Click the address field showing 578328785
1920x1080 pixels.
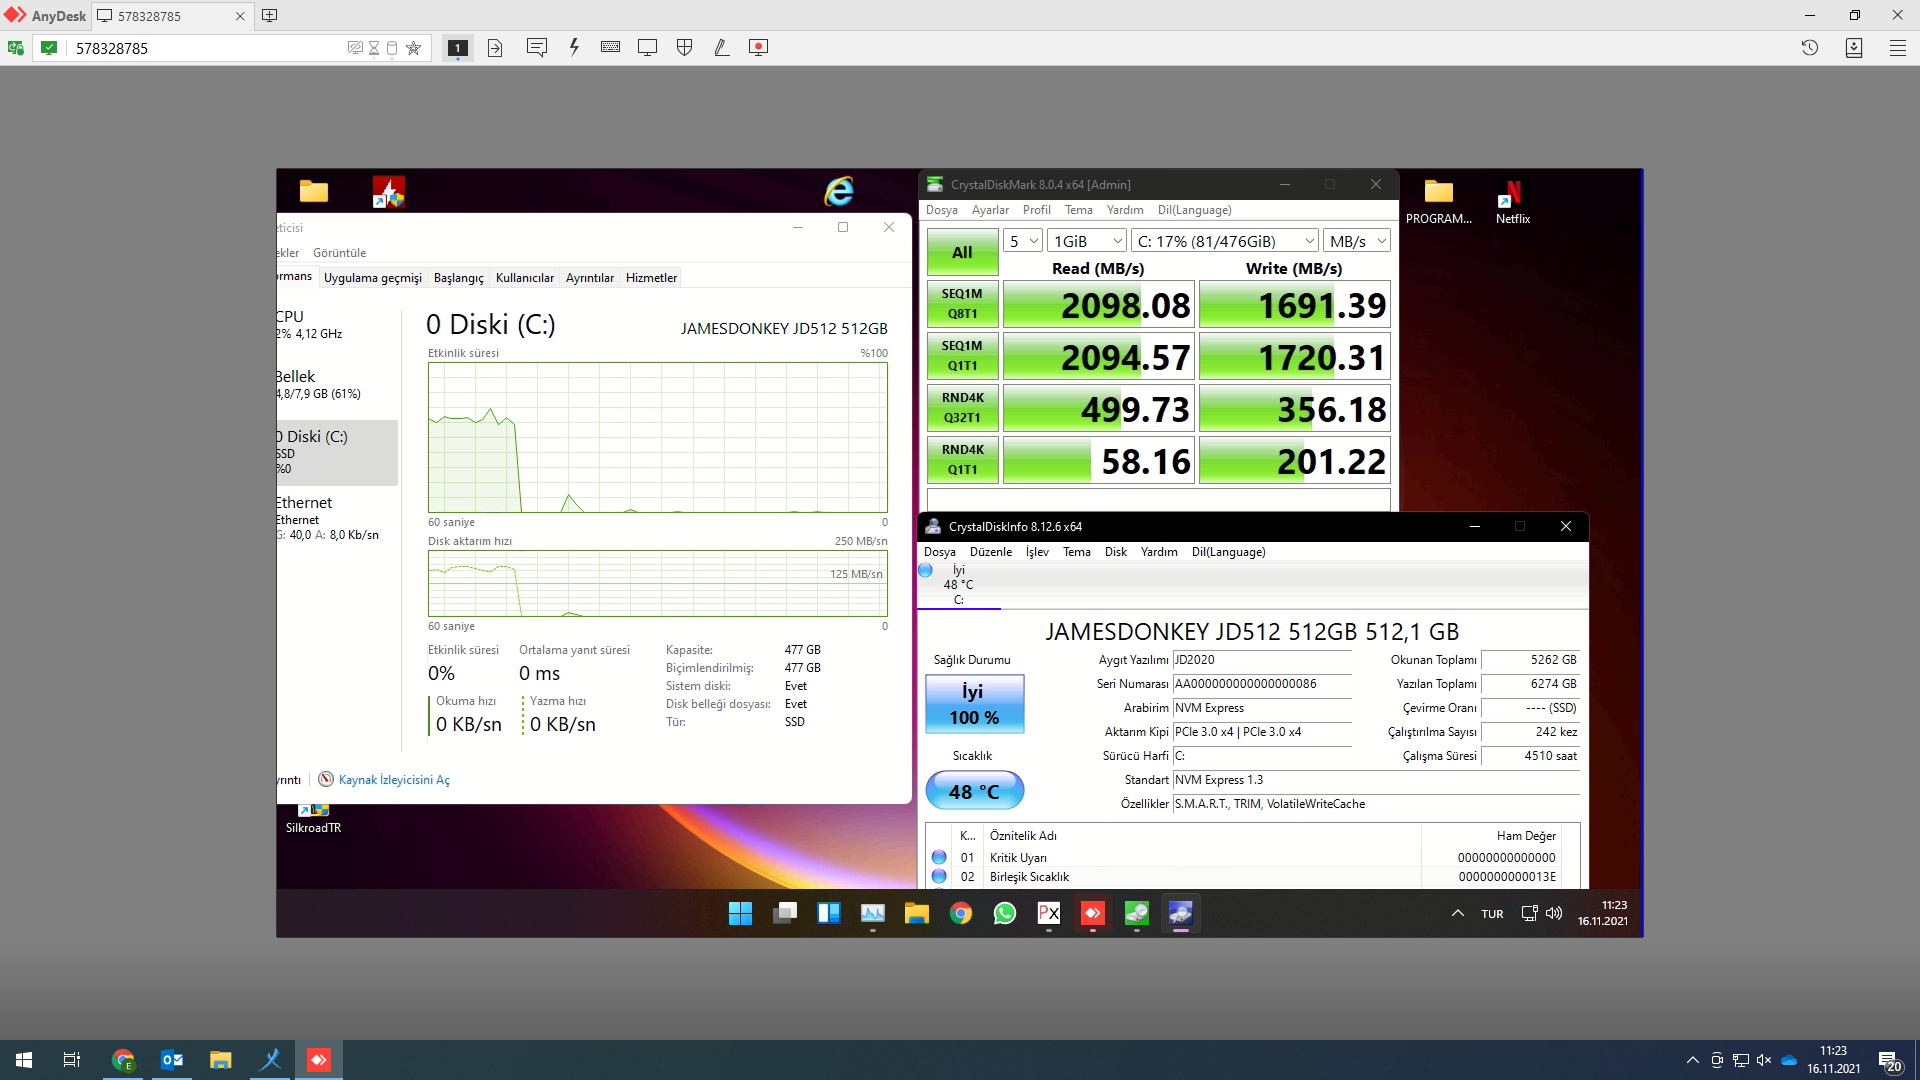pos(205,48)
